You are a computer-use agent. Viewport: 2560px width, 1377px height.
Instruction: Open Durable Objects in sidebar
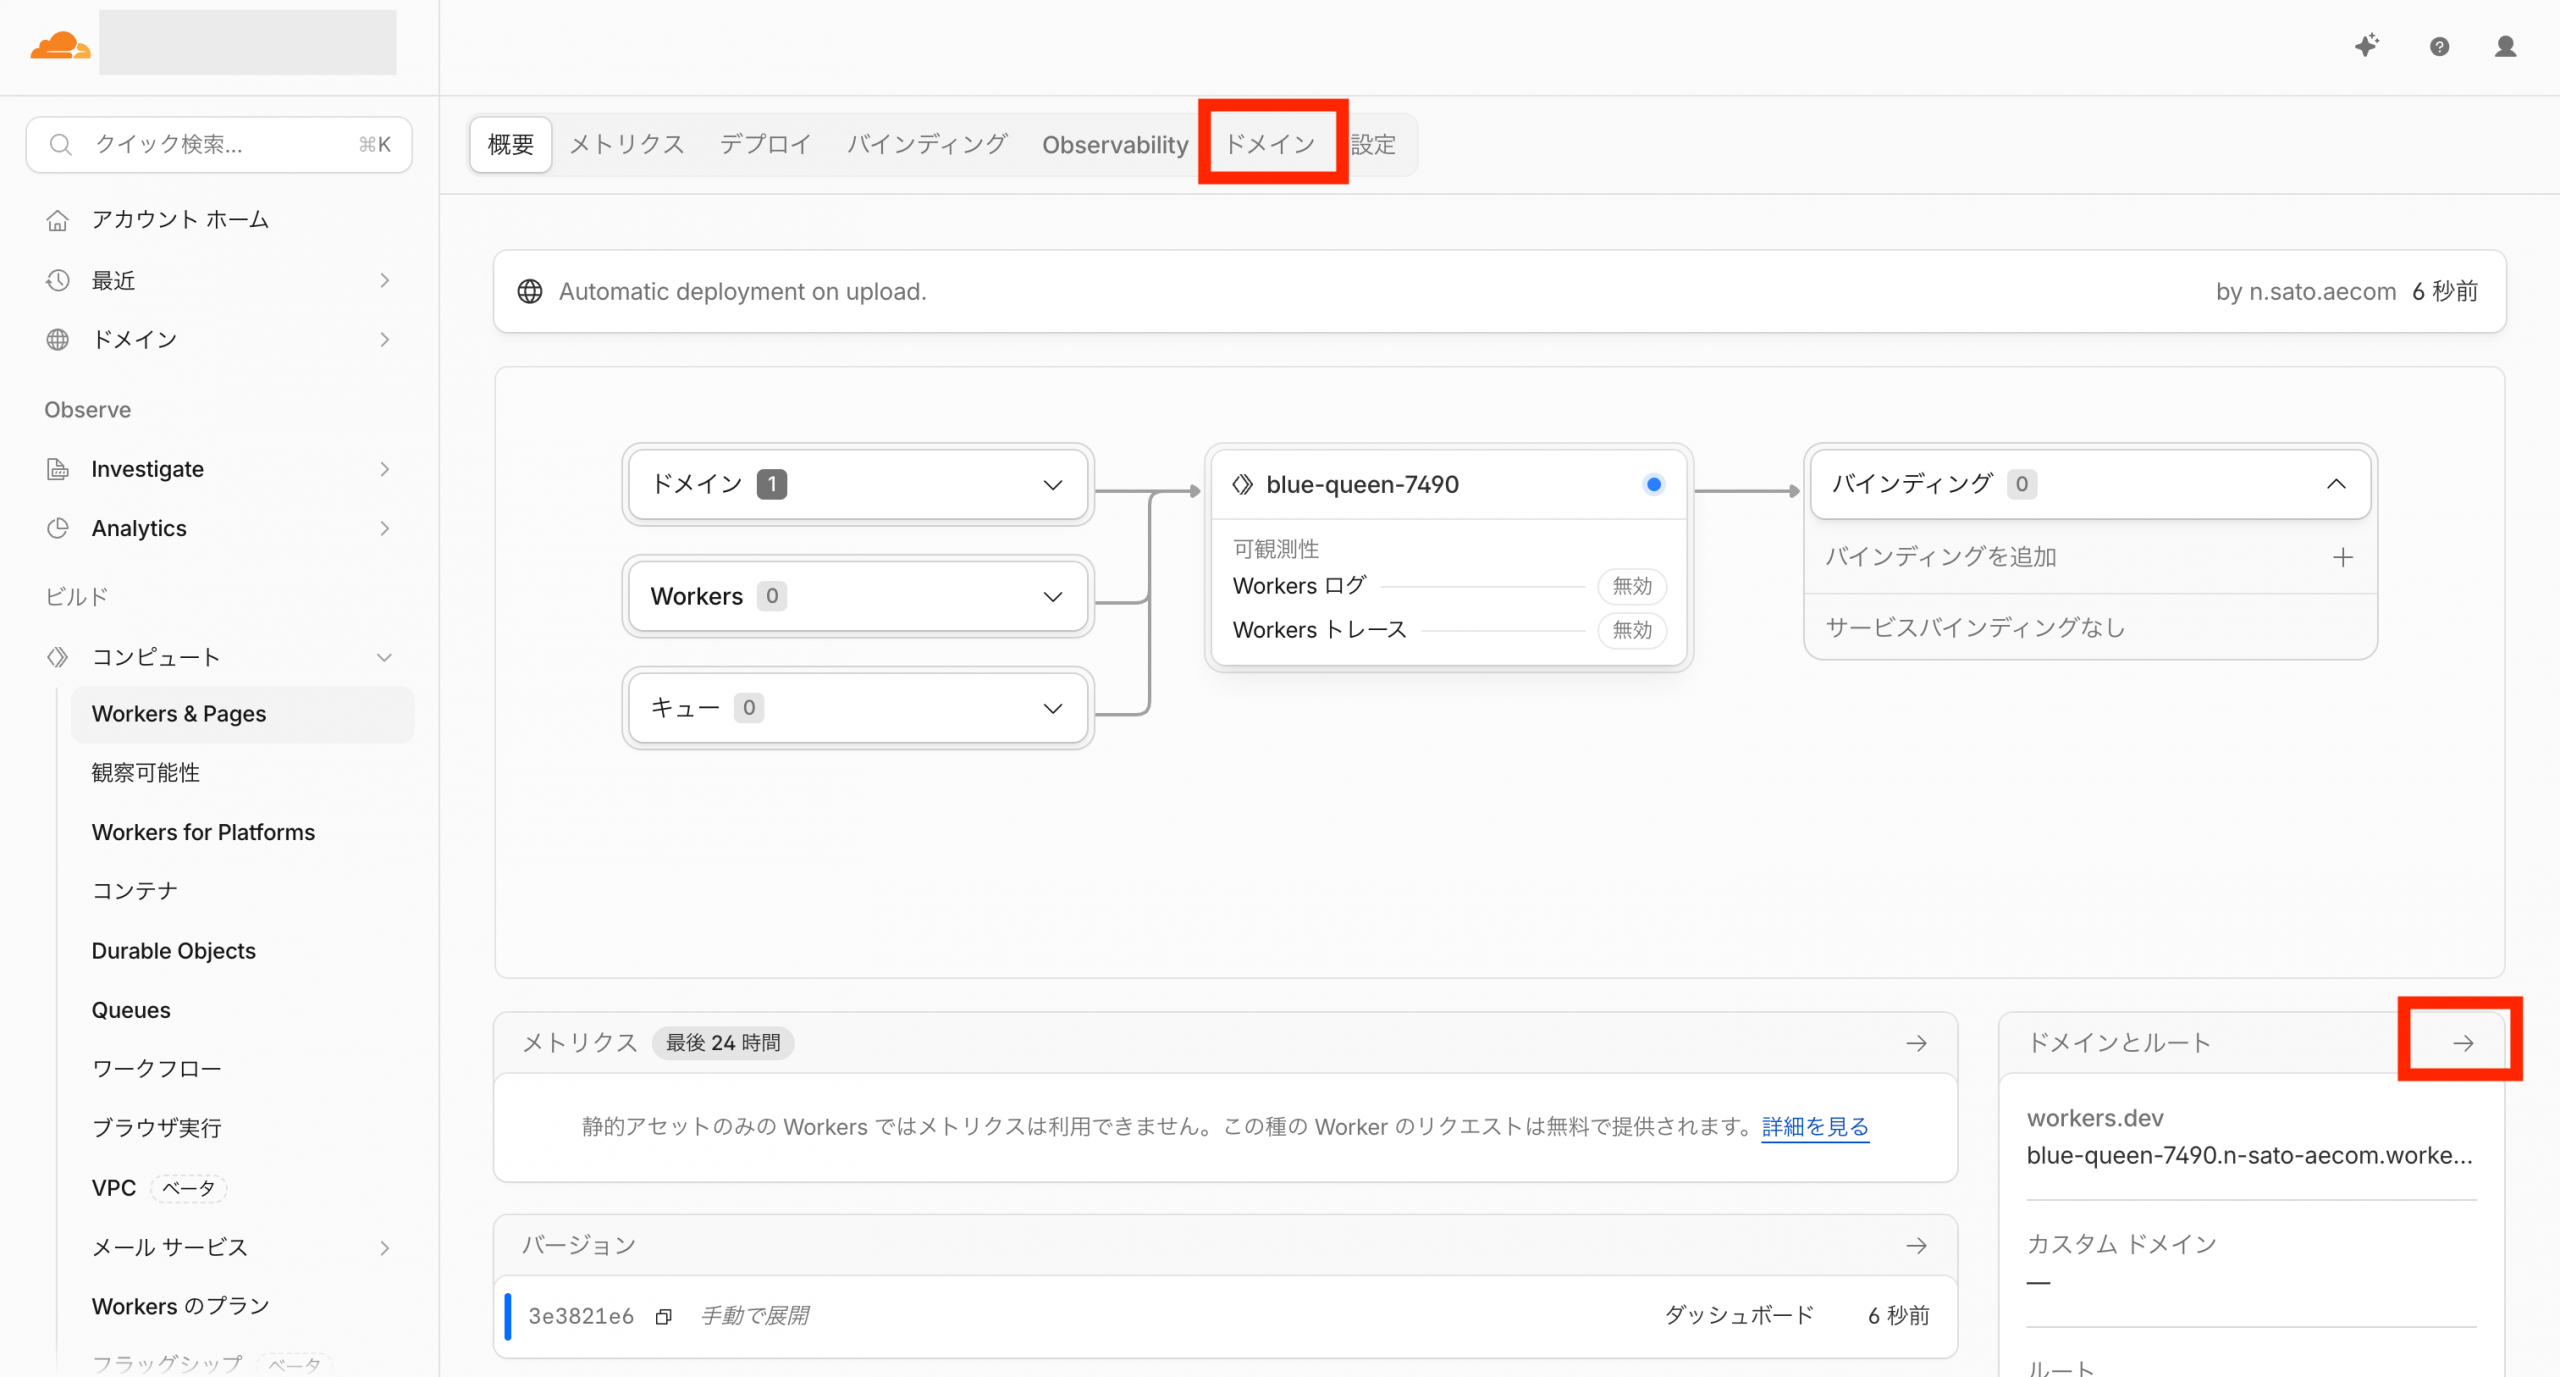click(174, 951)
